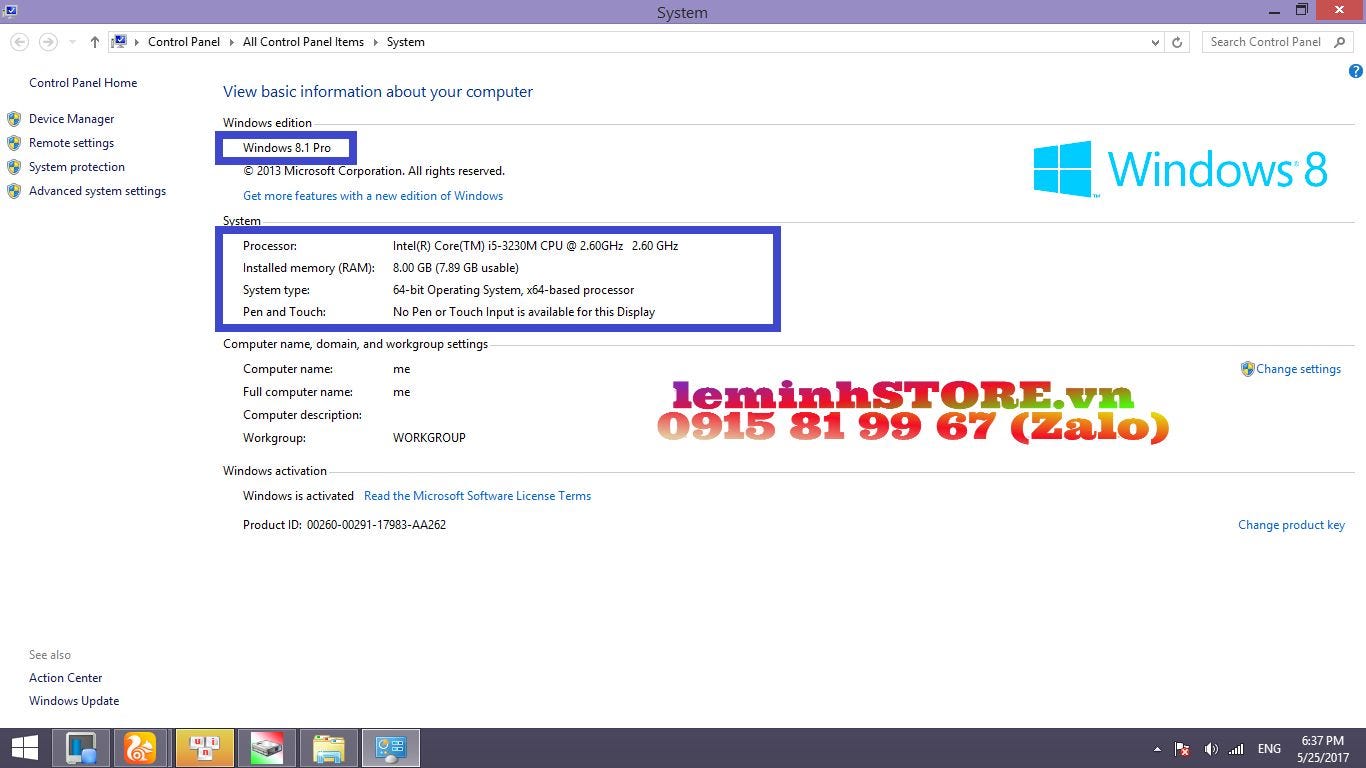The height and width of the screenshot is (768, 1366).
Task: Click the No Pen or Touch Input text
Action: pyautogui.click(x=524, y=312)
